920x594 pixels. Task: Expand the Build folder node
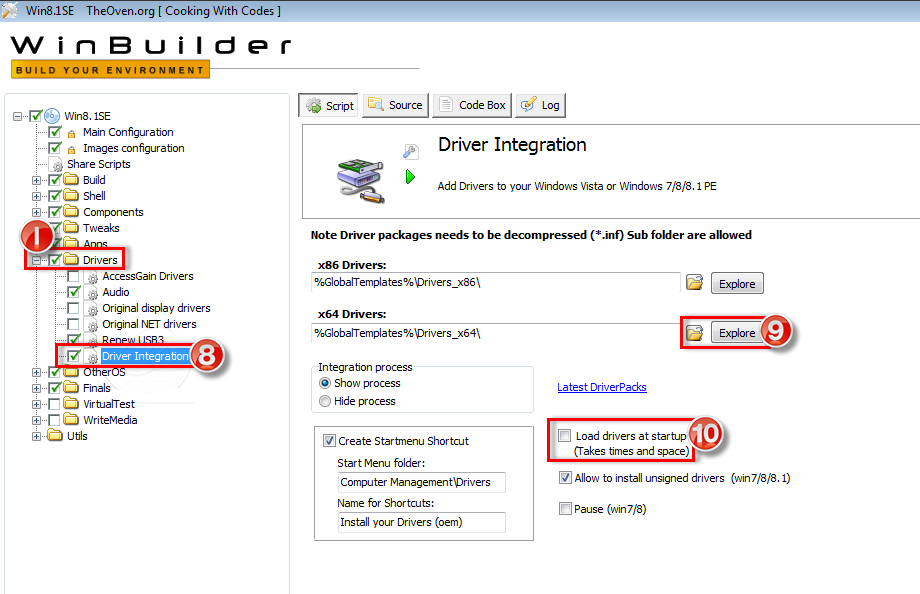click(x=36, y=180)
